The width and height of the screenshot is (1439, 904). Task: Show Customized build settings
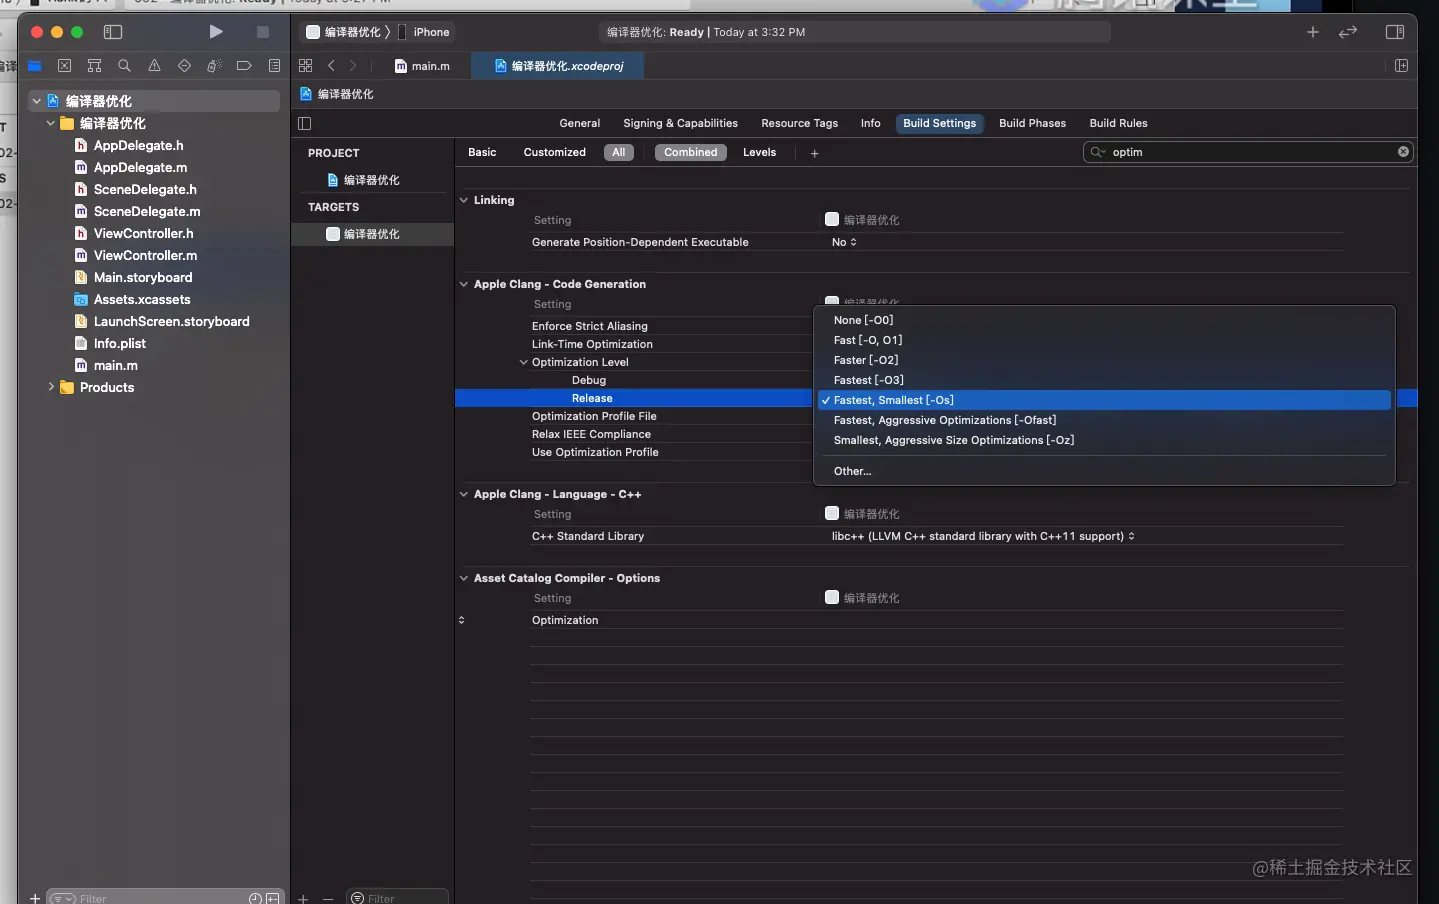(555, 152)
